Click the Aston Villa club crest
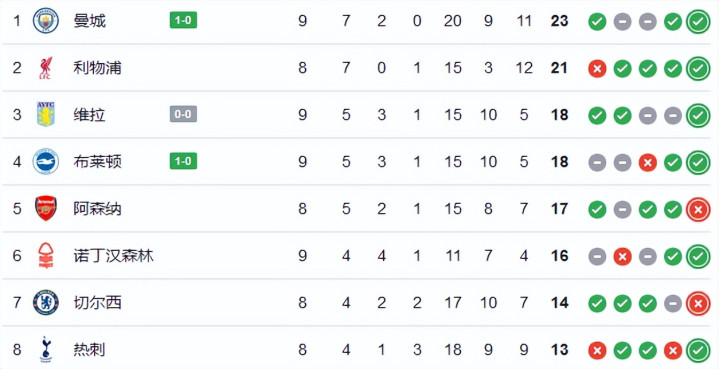 coord(46,115)
